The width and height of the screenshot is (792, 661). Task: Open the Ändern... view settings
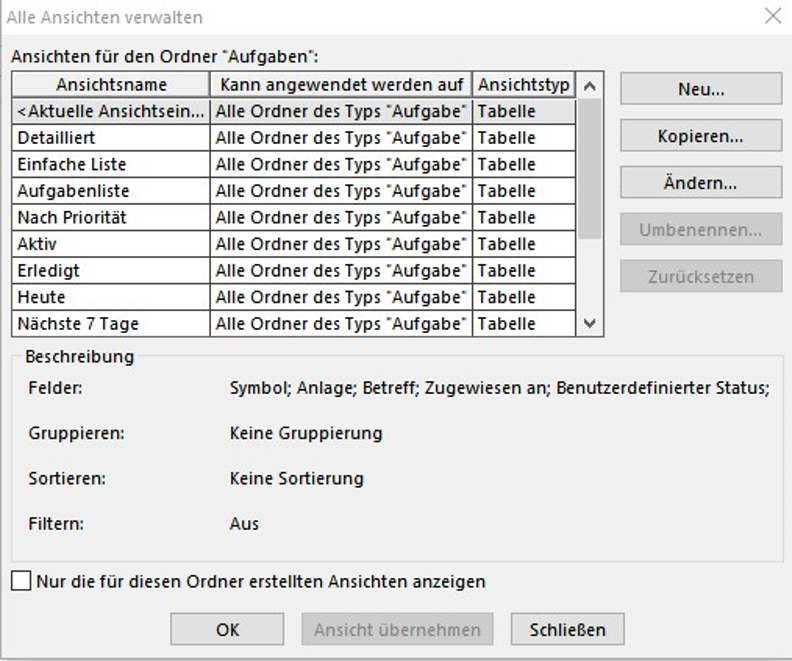click(x=701, y=182)
